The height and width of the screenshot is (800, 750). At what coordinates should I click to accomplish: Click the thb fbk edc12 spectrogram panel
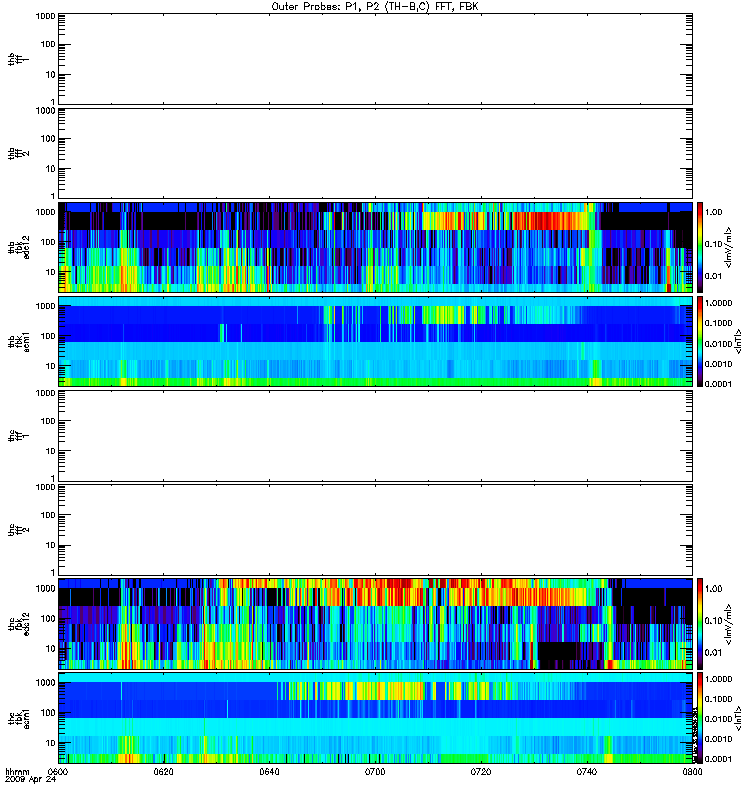click(x=376, y=247)
